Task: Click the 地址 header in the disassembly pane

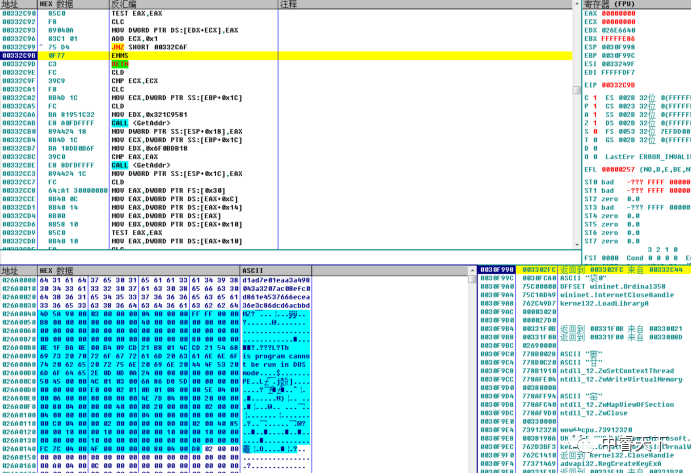Action: [x=19, y=4]
